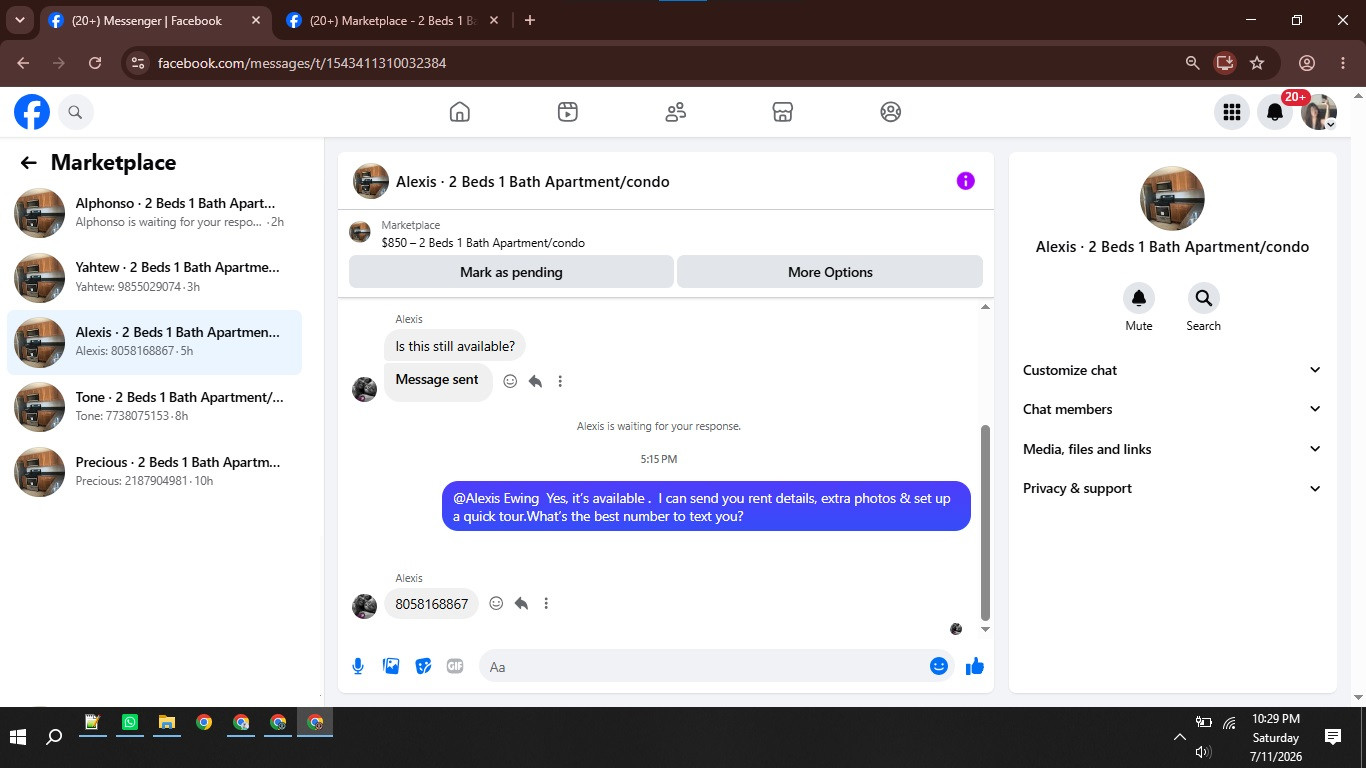Click the chat scrollbar down arrow
Viewport: 1366px width, 768px height.
pyautogui.click(x=985, y=629)
